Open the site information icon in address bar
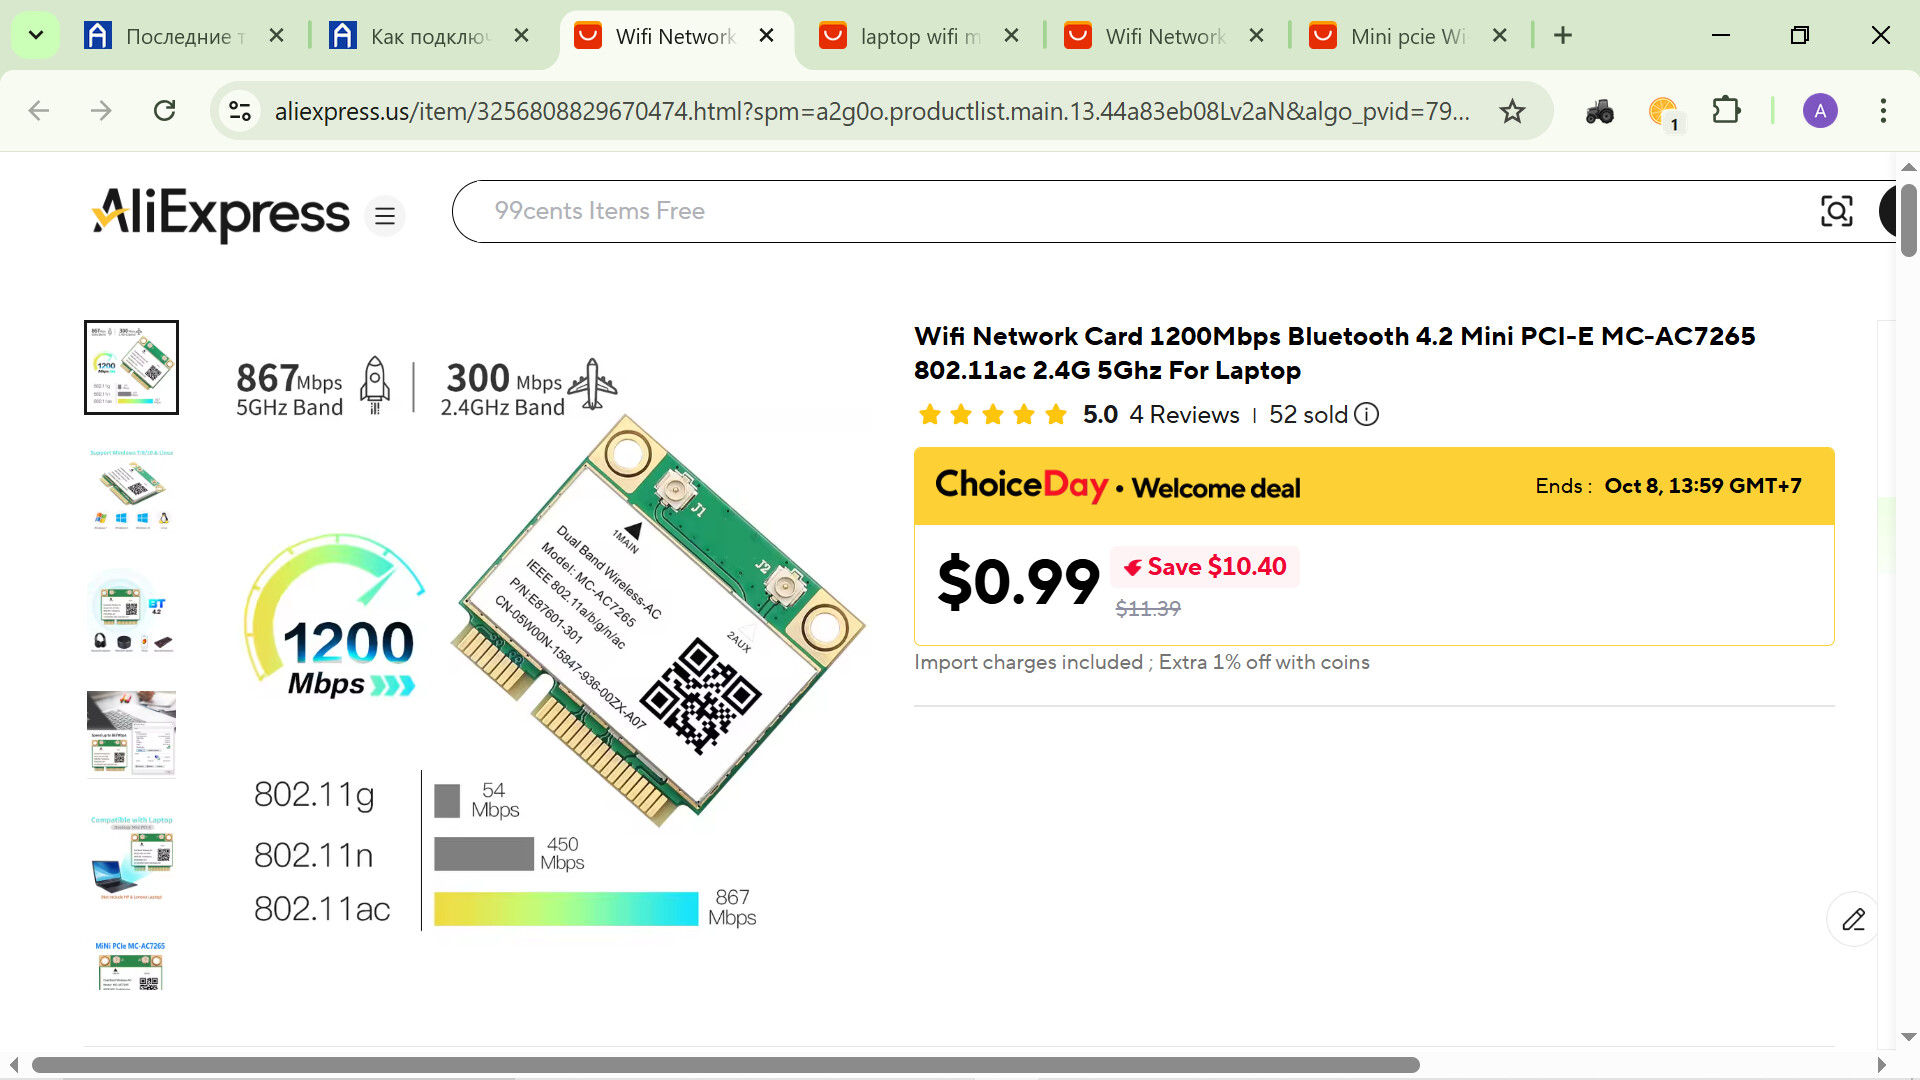 (240, 111)
